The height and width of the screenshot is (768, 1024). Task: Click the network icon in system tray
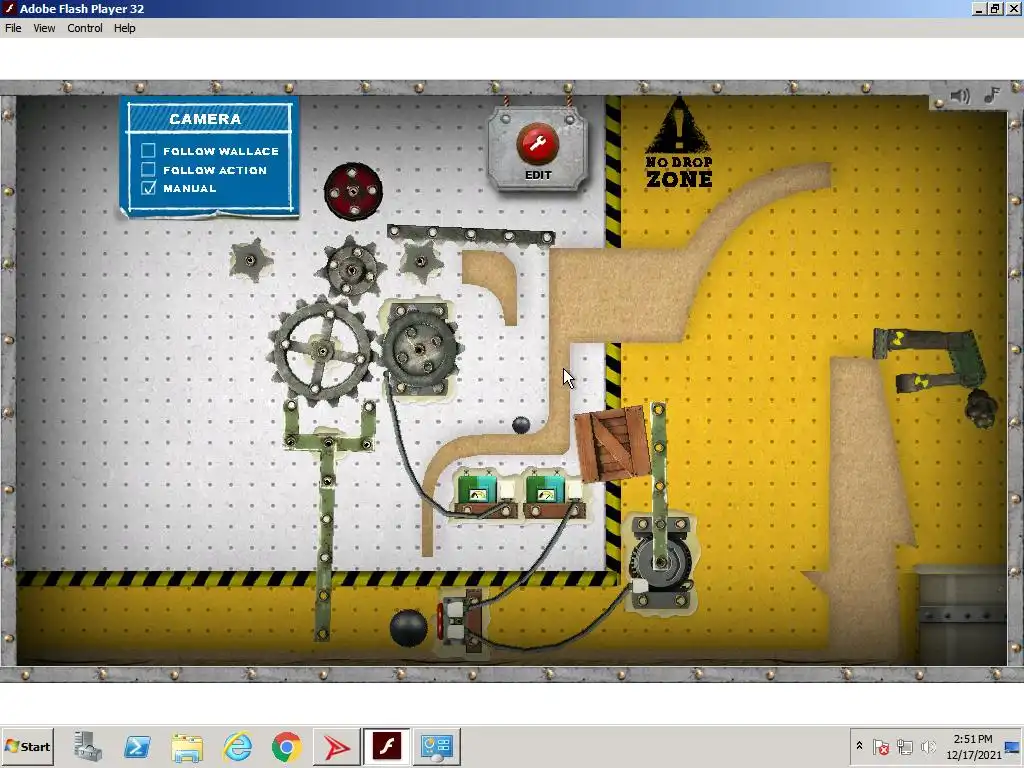(904, 746)
